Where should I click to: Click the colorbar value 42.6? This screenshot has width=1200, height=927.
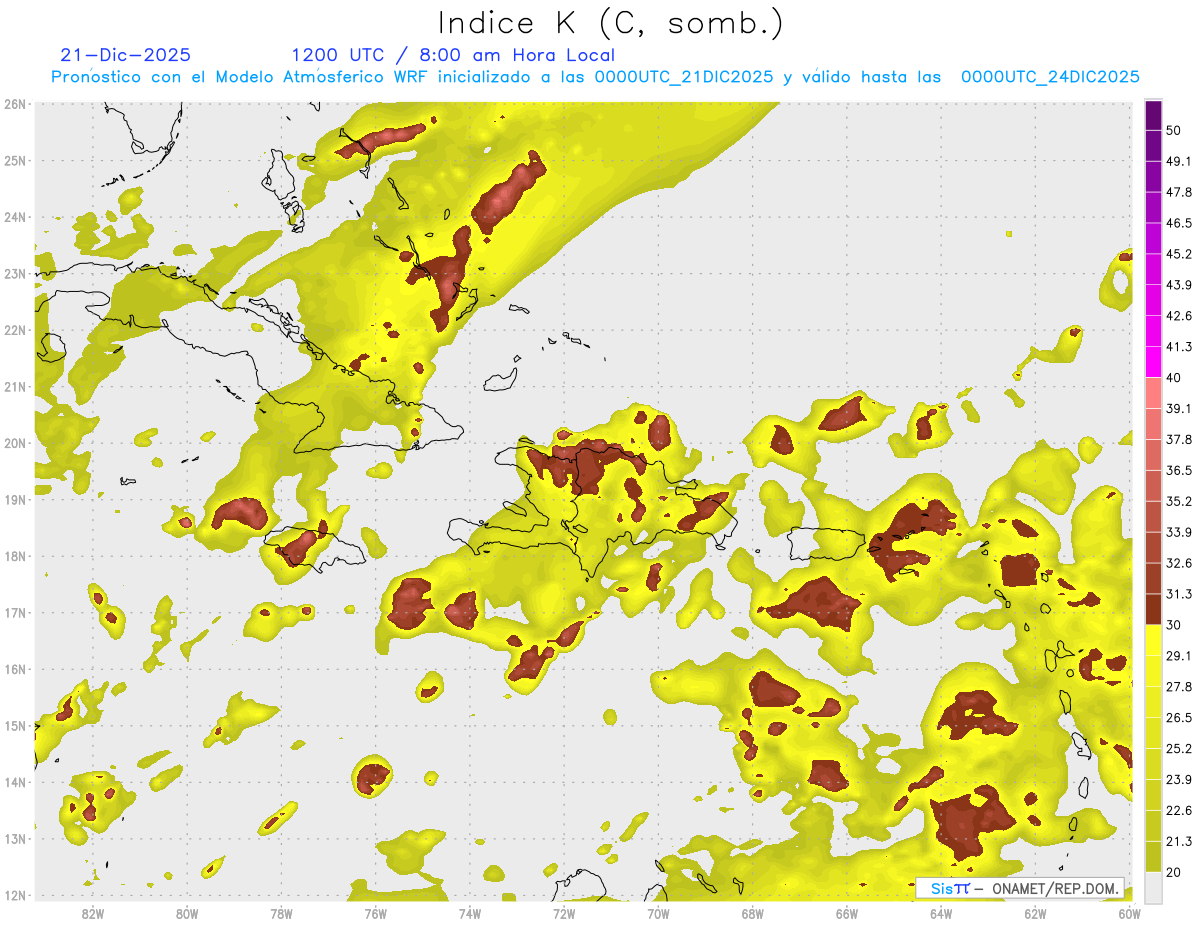click(1179, 316)
